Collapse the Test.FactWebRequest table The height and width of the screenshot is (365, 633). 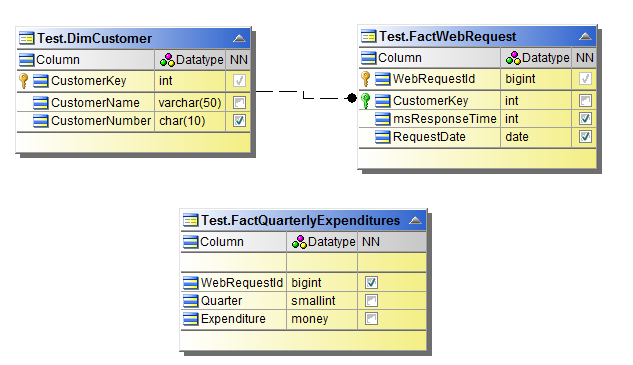tap(585, 37)
